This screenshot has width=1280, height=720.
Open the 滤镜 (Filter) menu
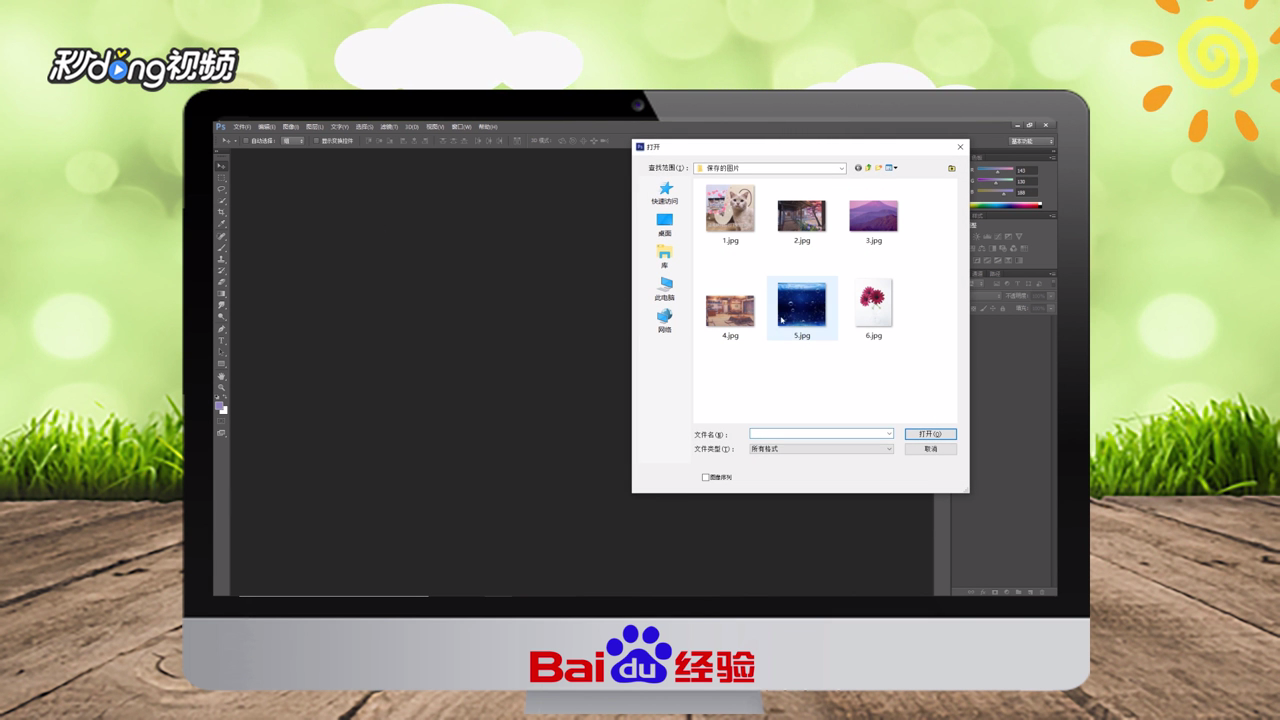point(389,127)
